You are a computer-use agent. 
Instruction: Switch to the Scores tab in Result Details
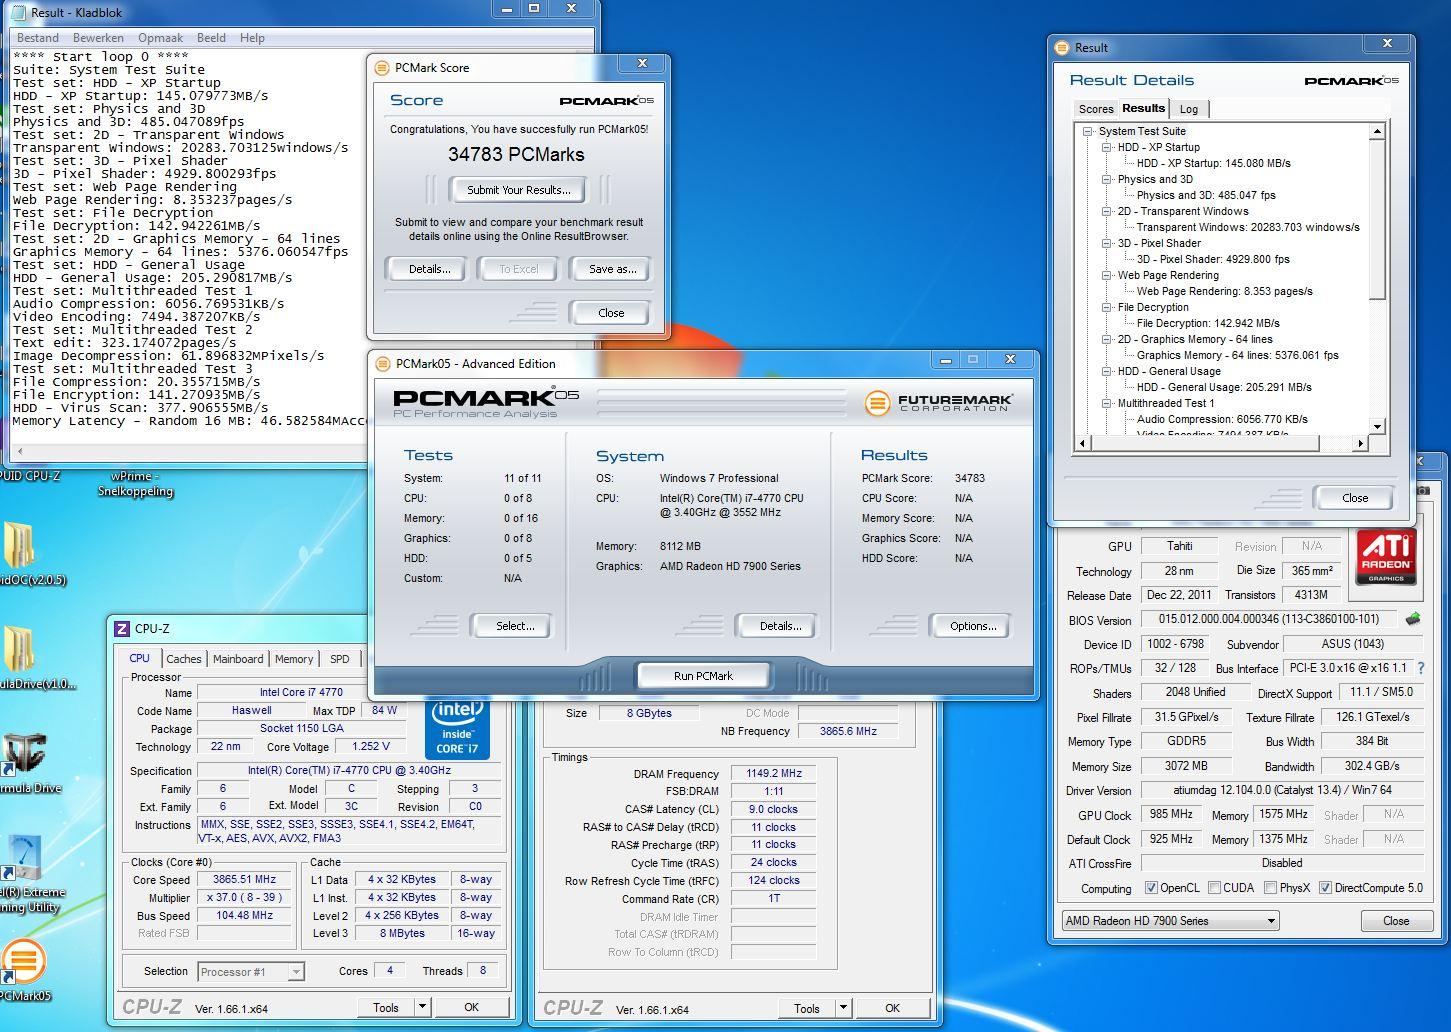(x=1095, y=109)
